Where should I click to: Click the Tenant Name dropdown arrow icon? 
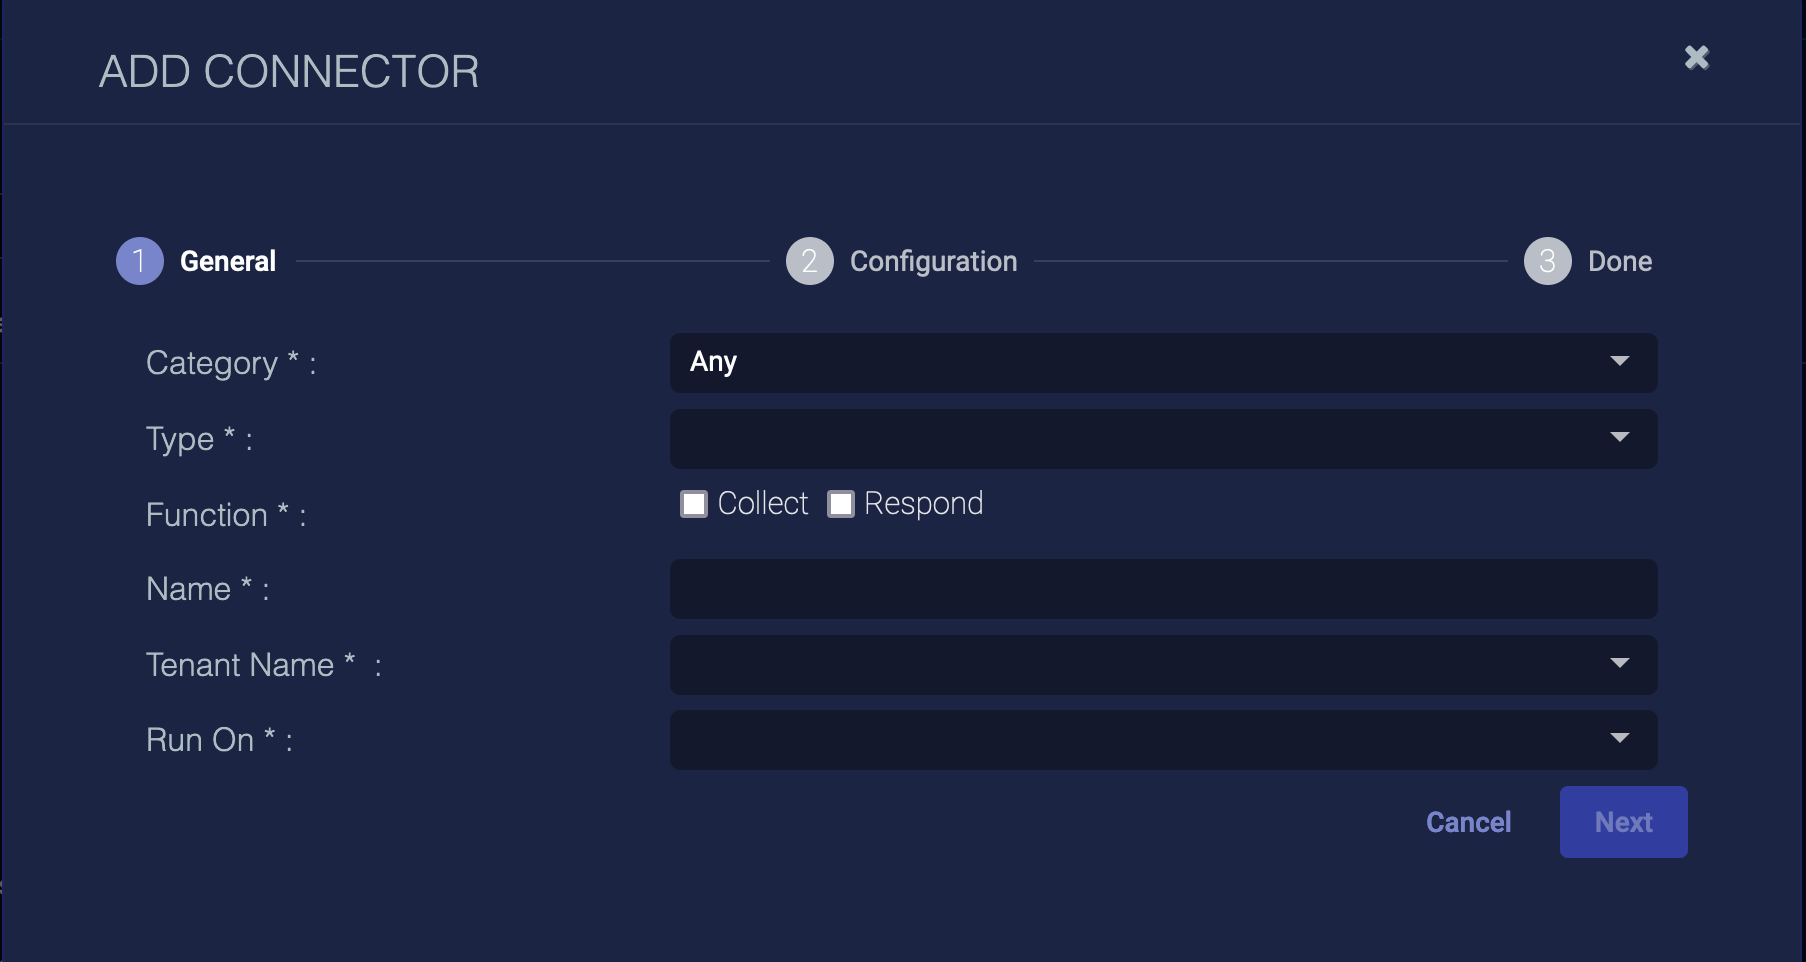click(x=1620, y=663)
